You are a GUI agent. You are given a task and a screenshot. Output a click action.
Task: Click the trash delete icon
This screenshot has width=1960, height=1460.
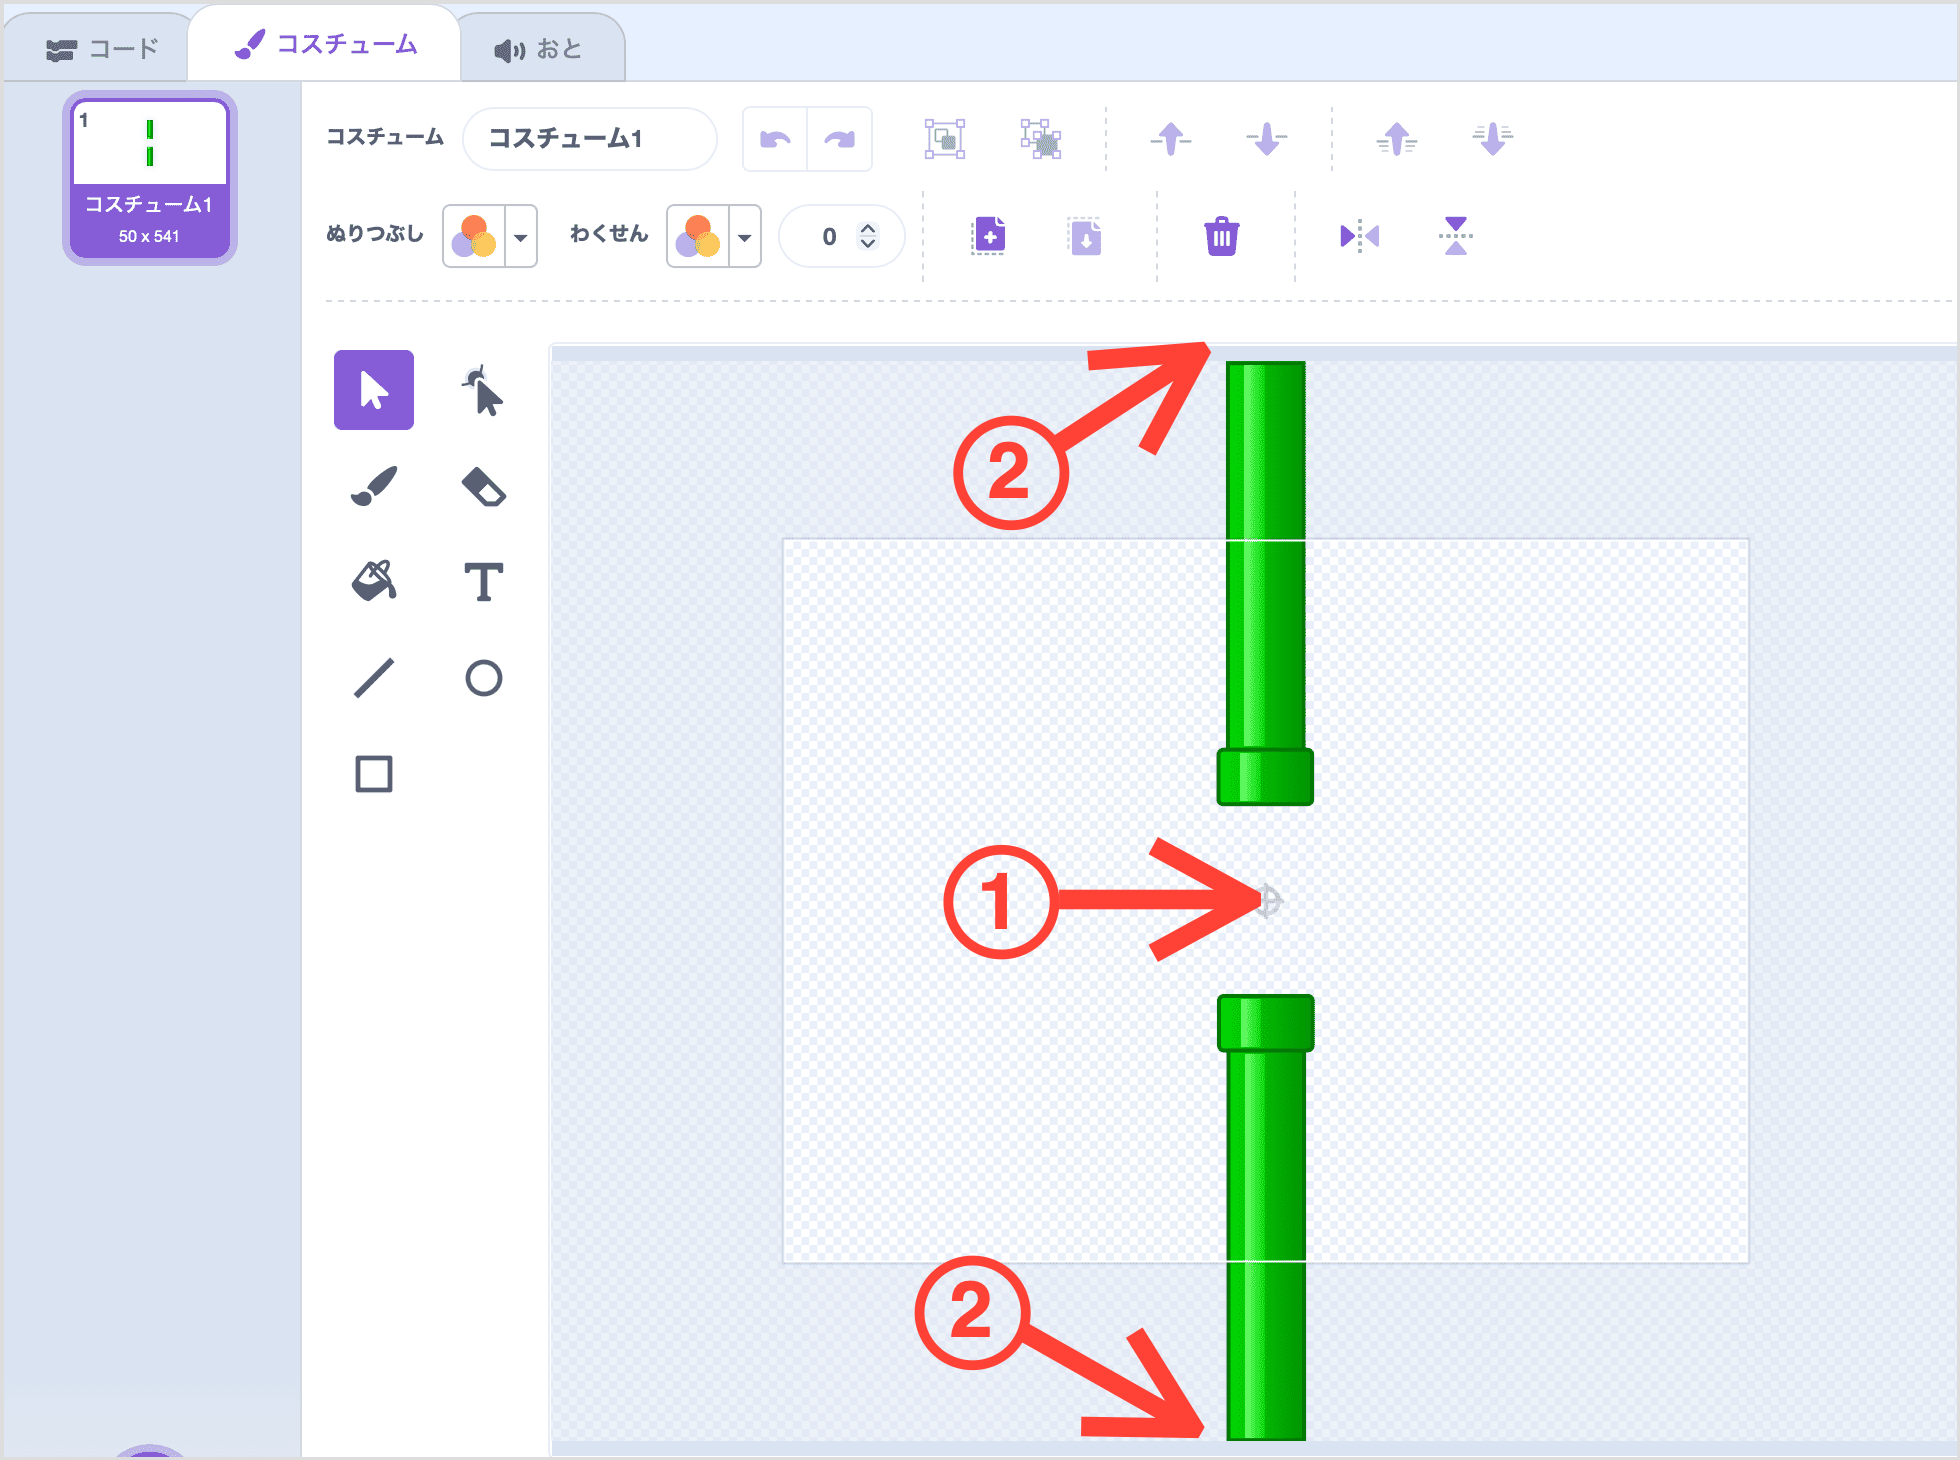1221,237
